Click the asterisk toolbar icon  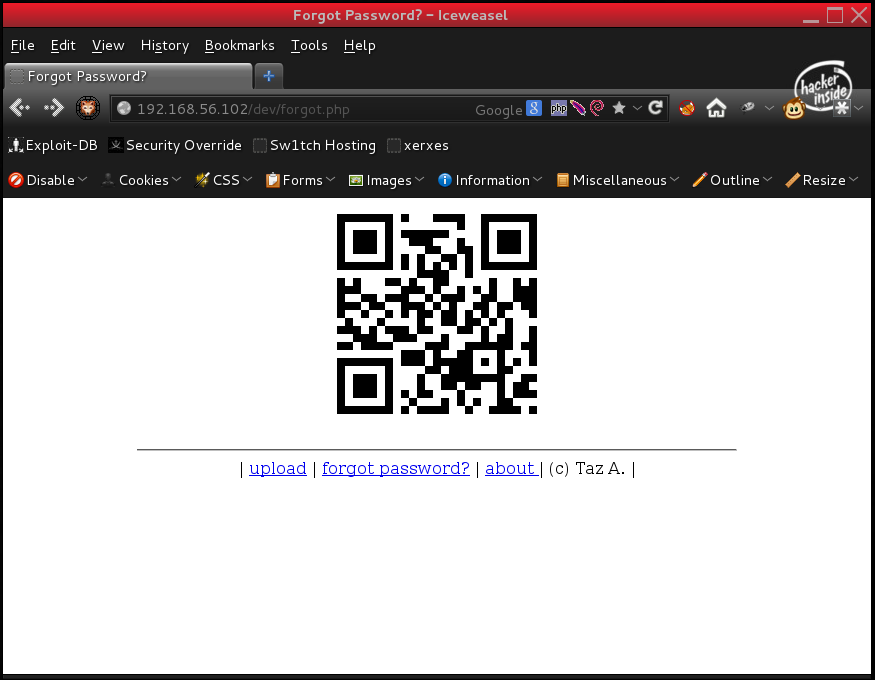click(x=842, y=108)
